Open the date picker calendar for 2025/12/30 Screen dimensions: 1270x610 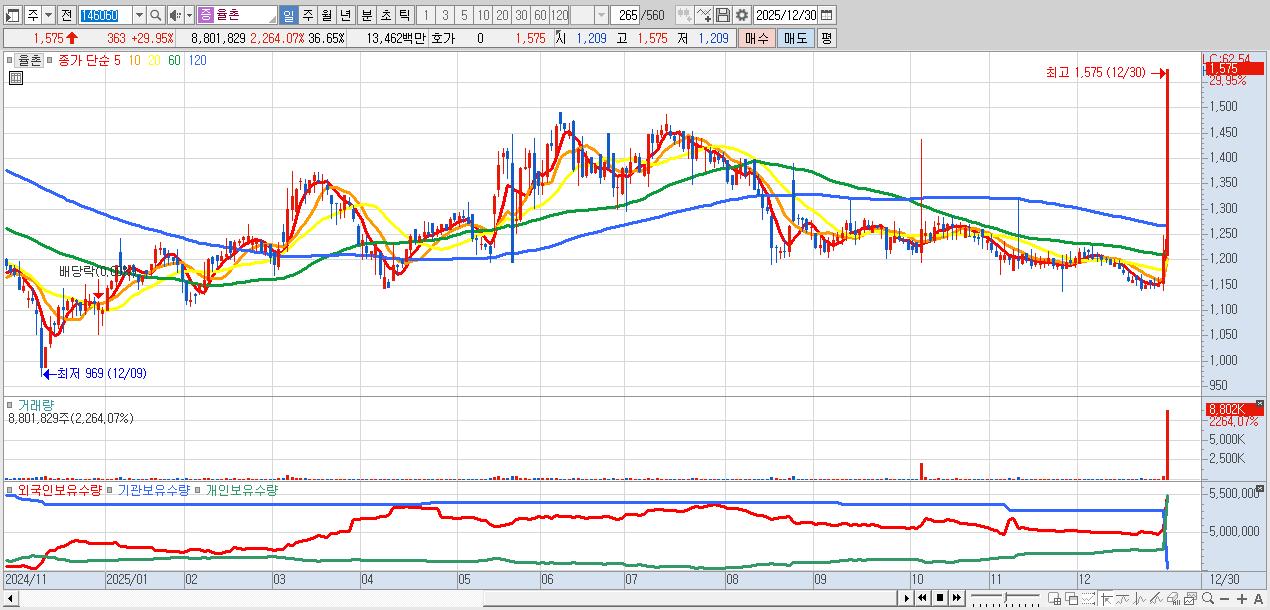[x=827, y=15]
